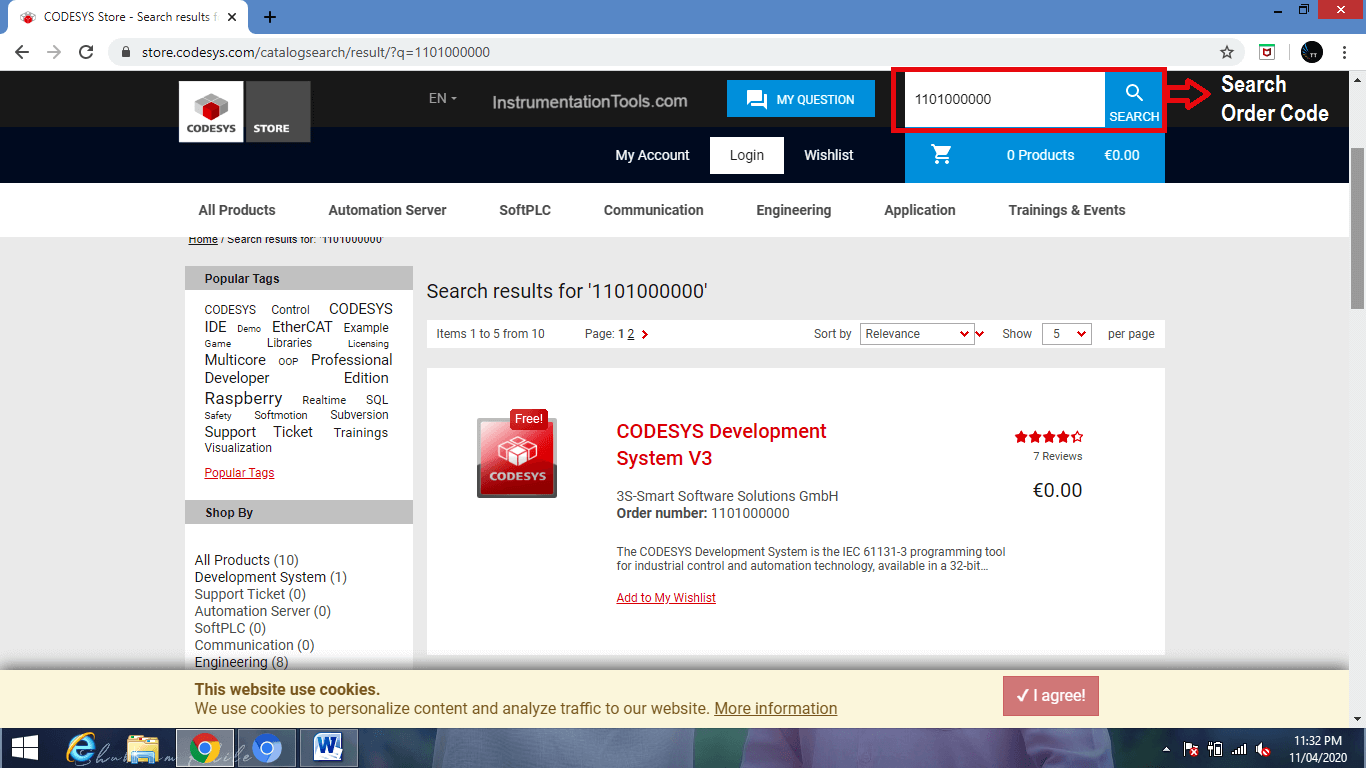The image size is (1366, 768).
Task: Click the Login button
Action: (747, 155)
